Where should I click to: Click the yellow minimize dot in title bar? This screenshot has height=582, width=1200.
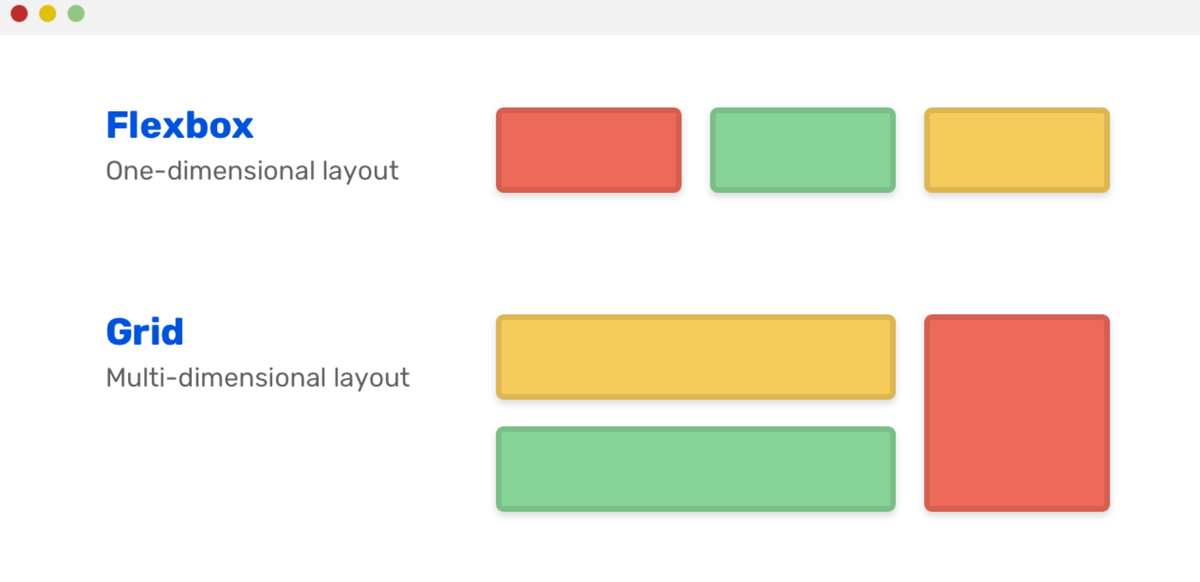pos(47,14)
